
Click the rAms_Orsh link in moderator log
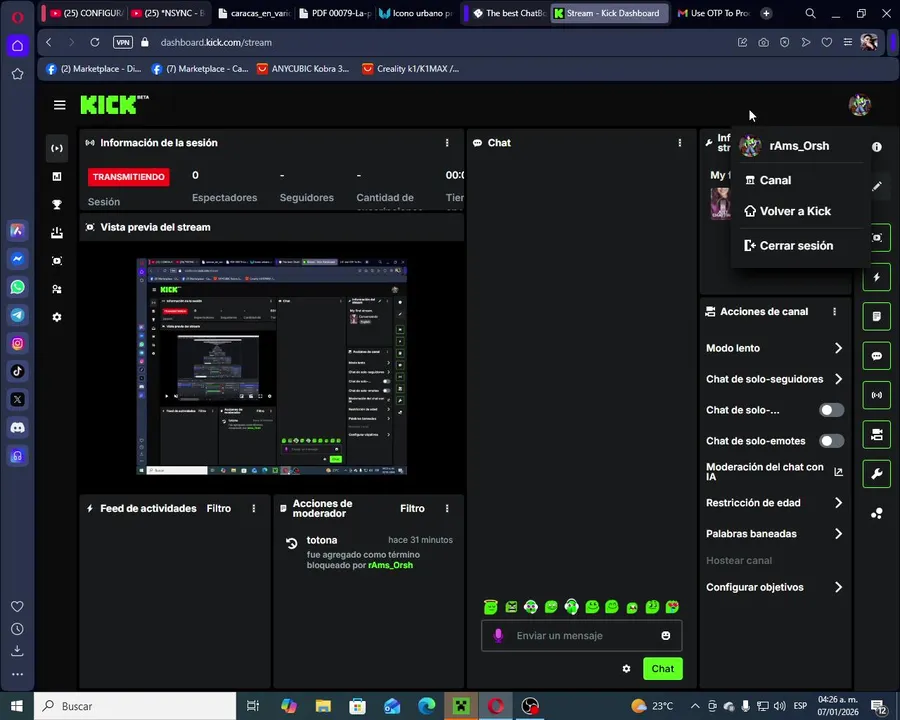click(x=390, y=566)
